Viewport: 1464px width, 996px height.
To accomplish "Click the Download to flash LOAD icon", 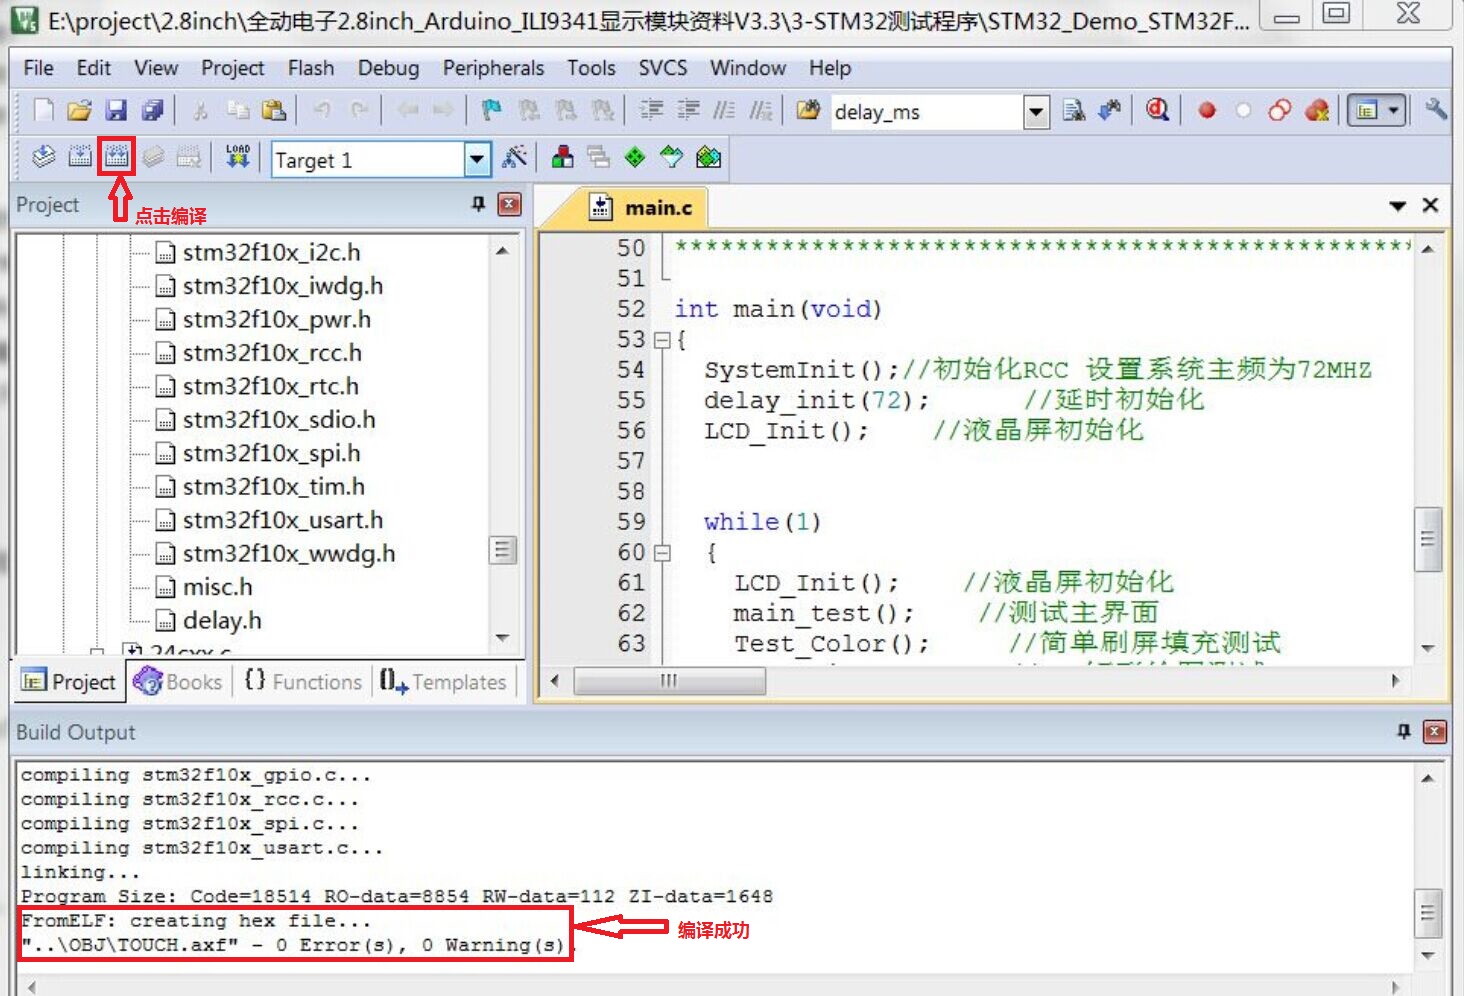I will [238, 157].
